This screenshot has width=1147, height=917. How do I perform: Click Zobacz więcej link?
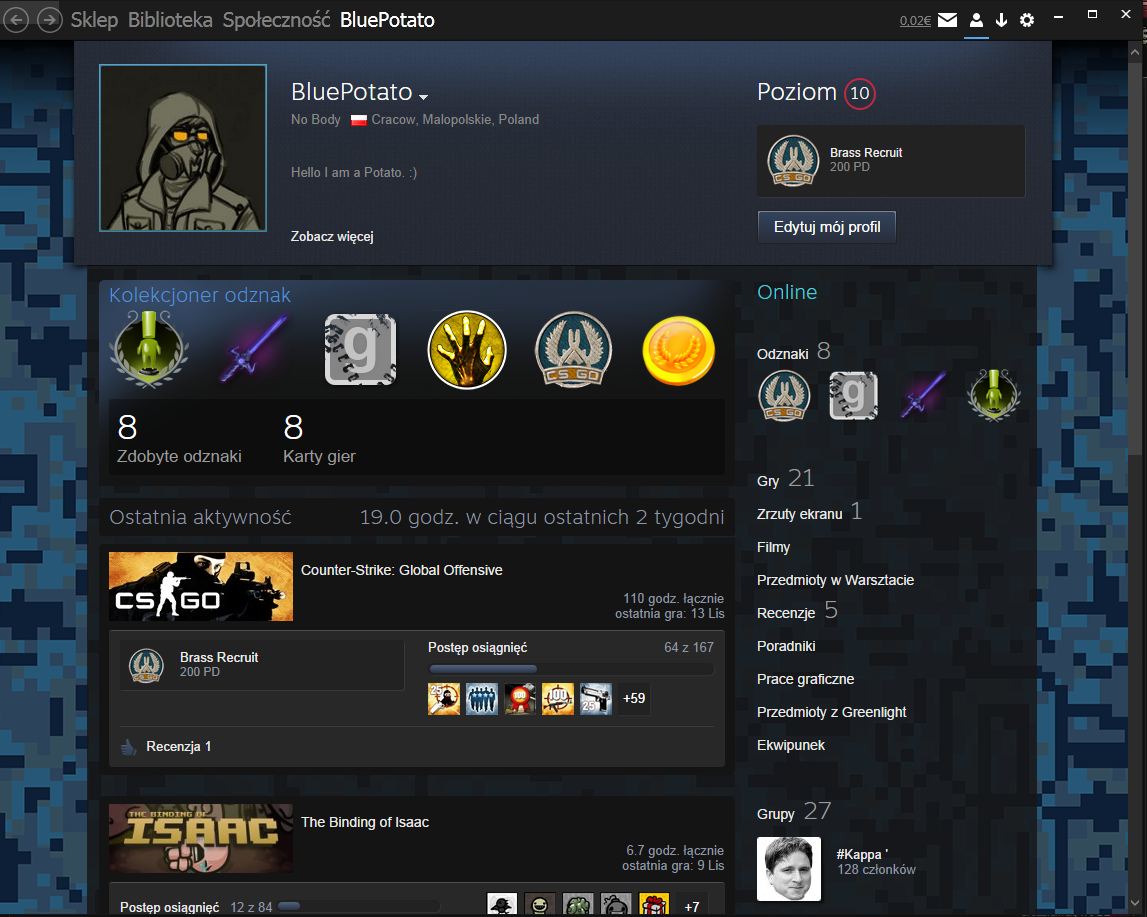332,236
